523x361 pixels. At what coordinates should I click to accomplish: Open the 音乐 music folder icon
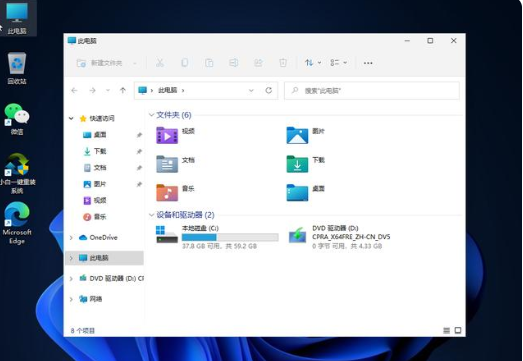[167, 193]
